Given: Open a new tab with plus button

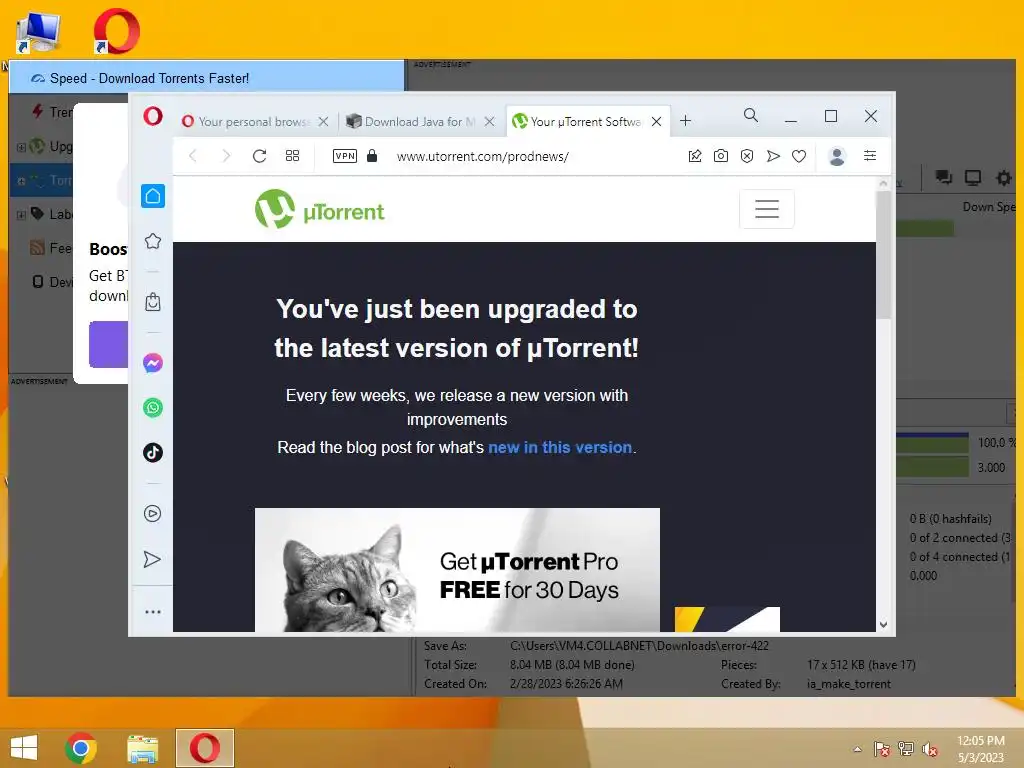Looking at the screenshot, I should [x=685, y=121].
